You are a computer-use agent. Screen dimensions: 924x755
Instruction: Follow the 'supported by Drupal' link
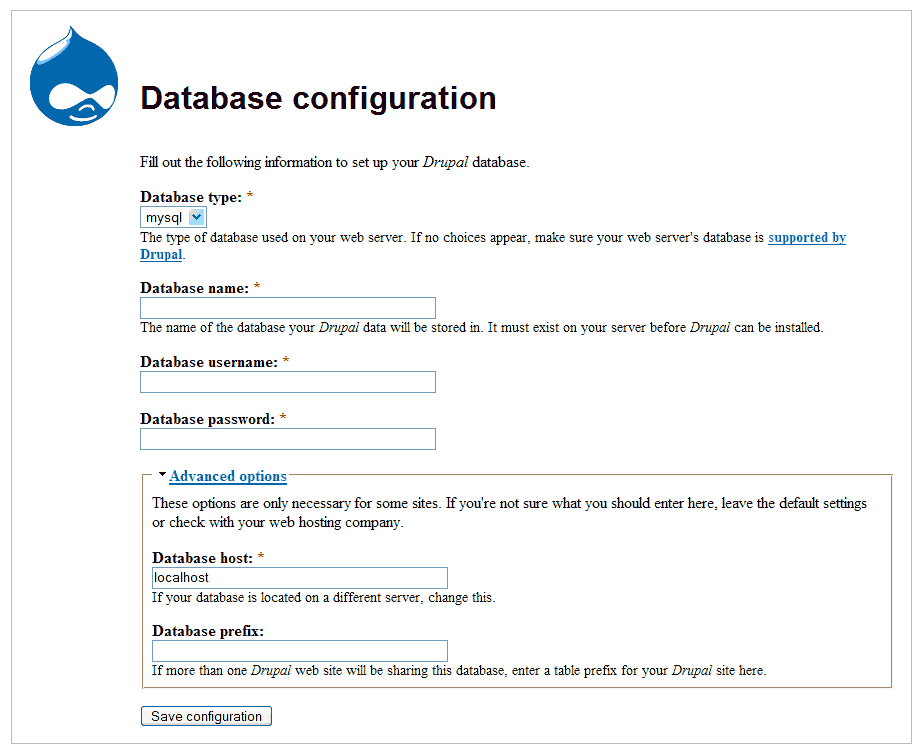[x=807, y=238]
